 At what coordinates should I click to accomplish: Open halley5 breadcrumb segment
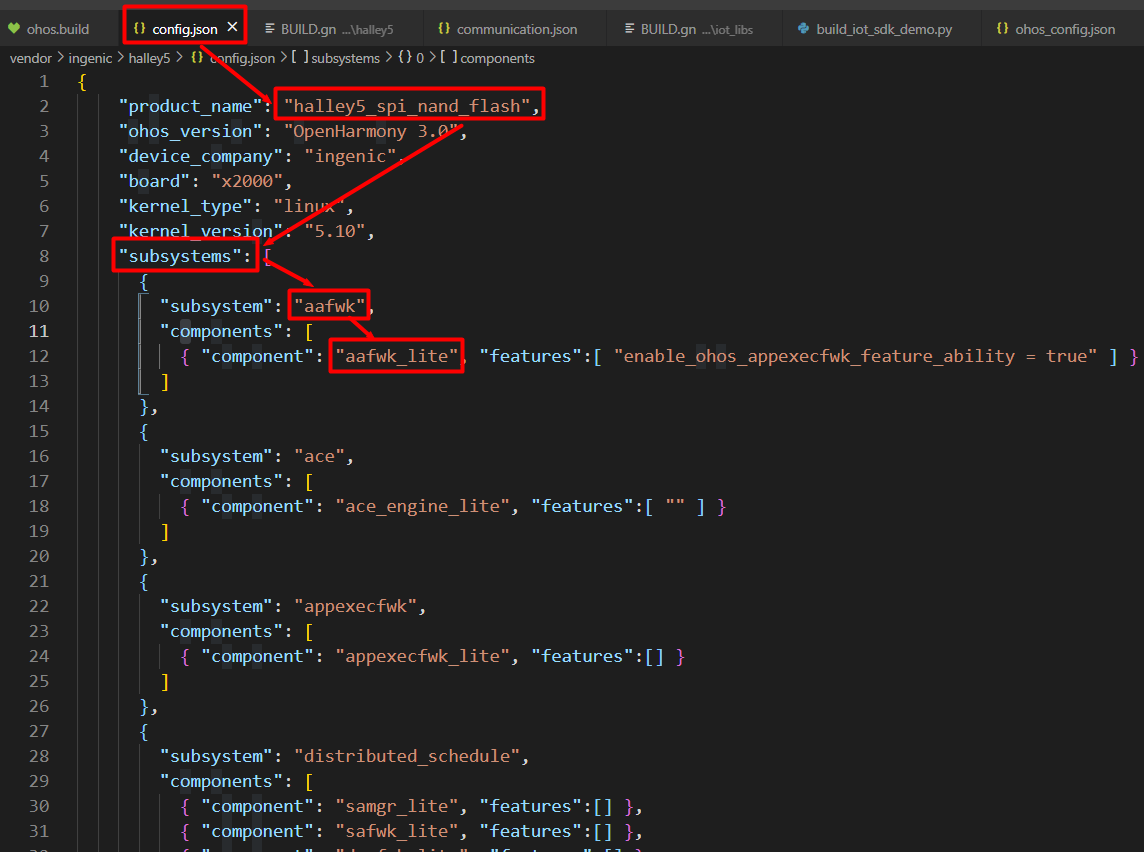pyautogui.click(x=149, y=58)
